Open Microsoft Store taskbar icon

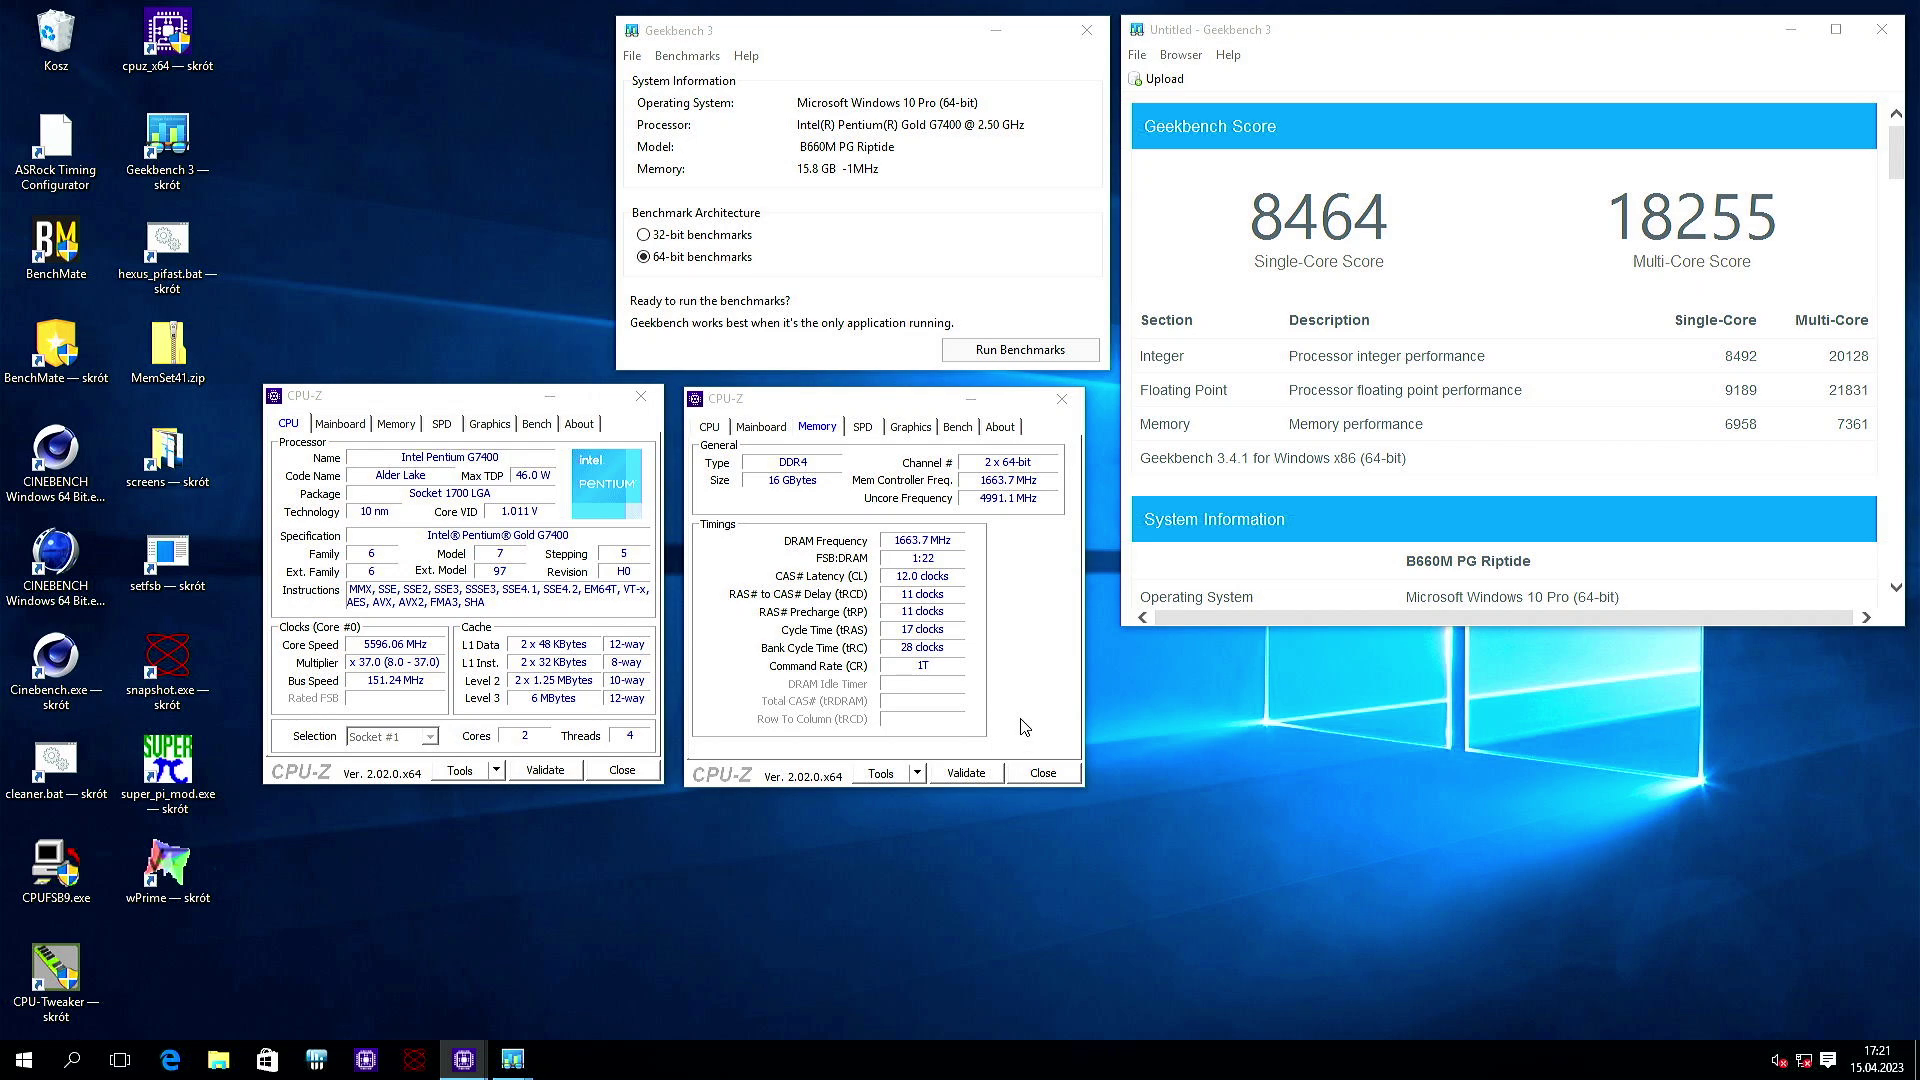[x=267, y=1060]
